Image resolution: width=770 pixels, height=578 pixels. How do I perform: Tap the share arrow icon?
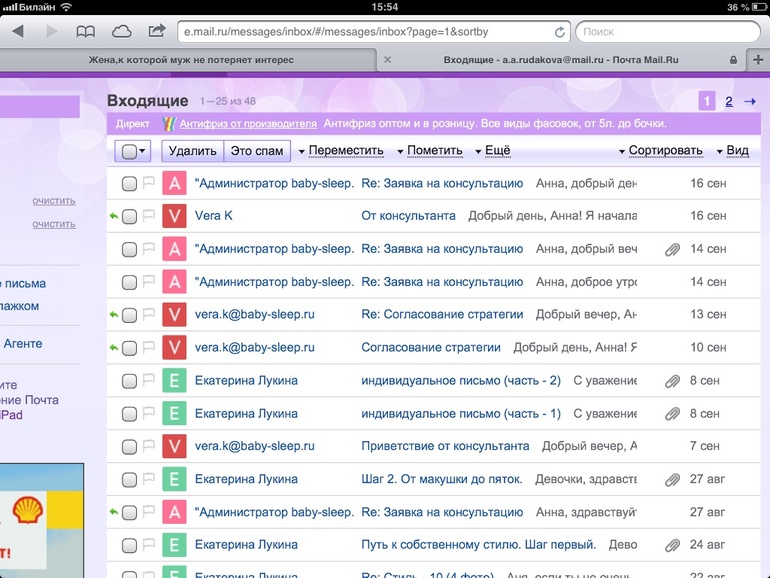tap(157, 32)
